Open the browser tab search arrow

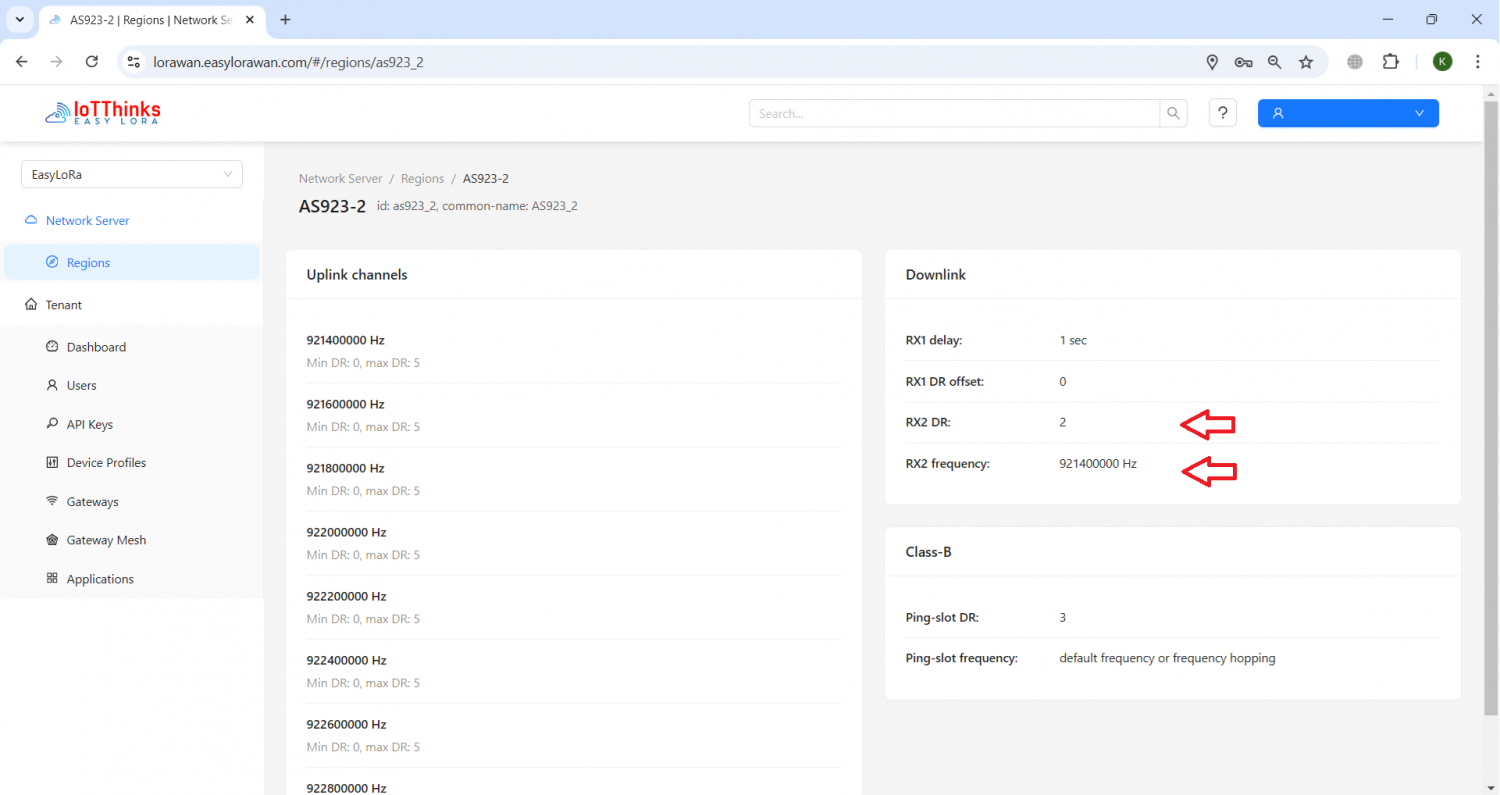[20, 19]
